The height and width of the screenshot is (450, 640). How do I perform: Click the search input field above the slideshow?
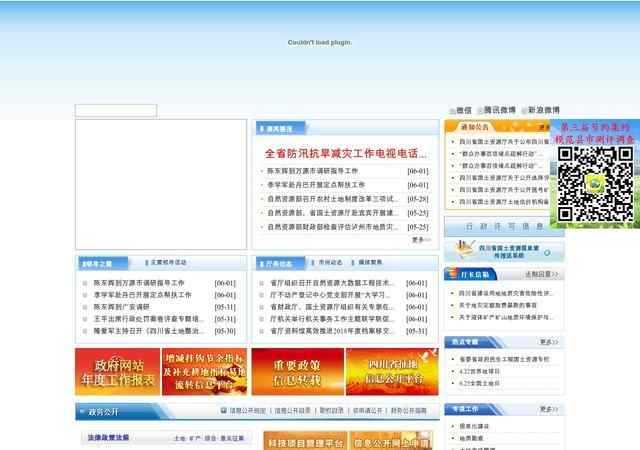point(116,111)
